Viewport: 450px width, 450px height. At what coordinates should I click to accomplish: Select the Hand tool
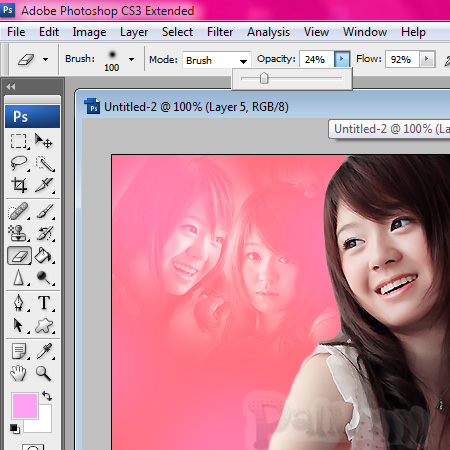[x=19, y=373]
